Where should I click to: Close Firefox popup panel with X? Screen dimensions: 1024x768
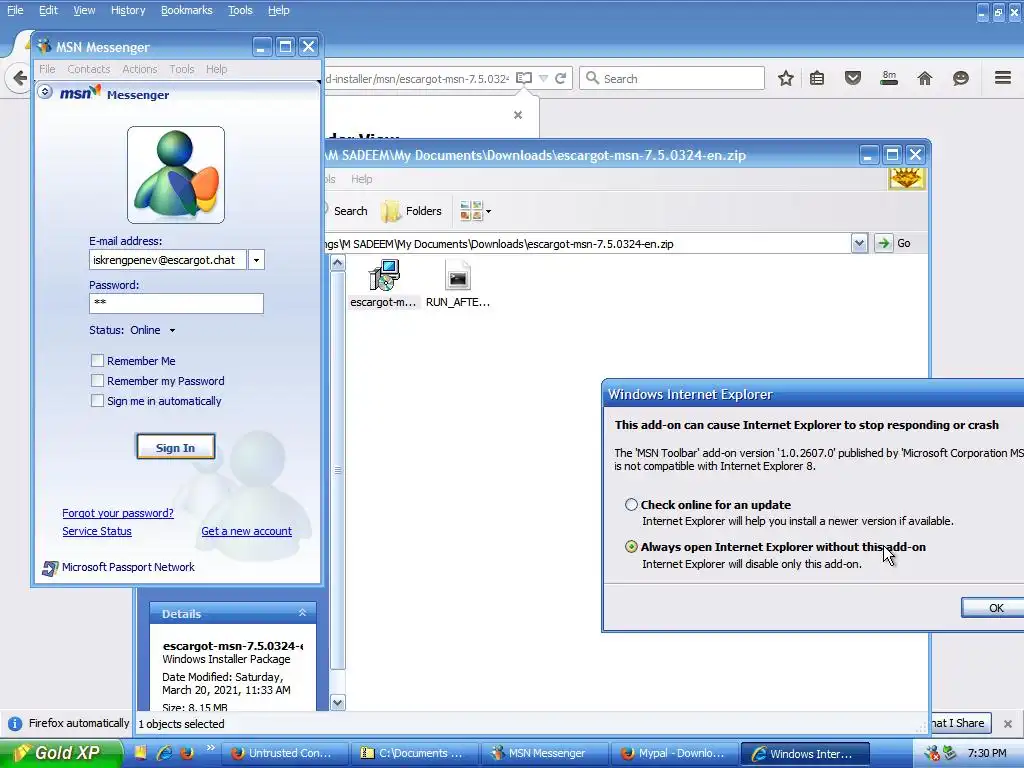coord(518,115)
